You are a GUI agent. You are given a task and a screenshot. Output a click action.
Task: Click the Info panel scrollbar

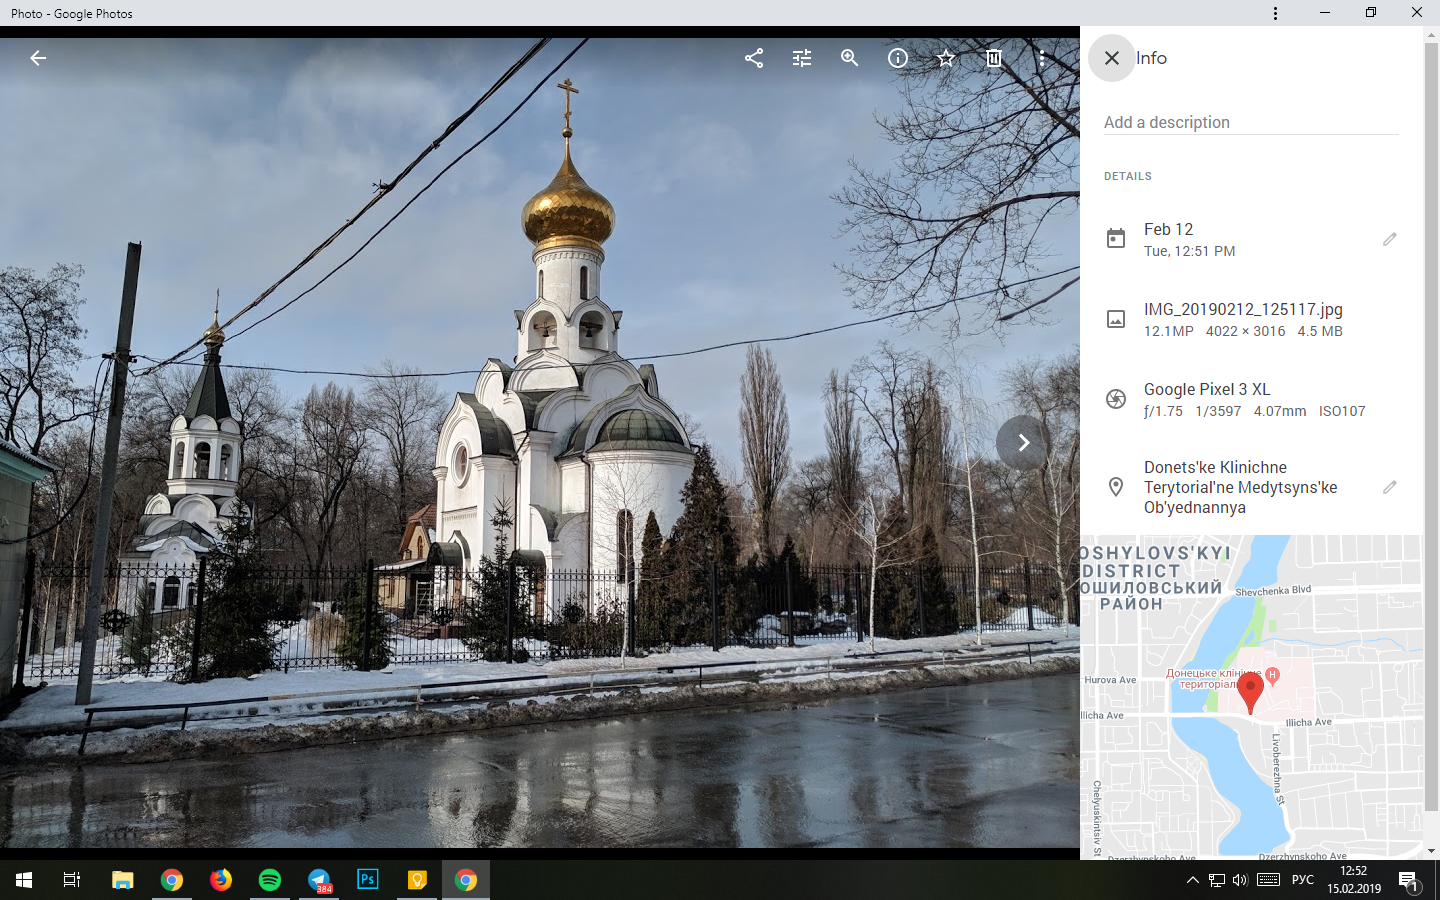coord(1431,425)
